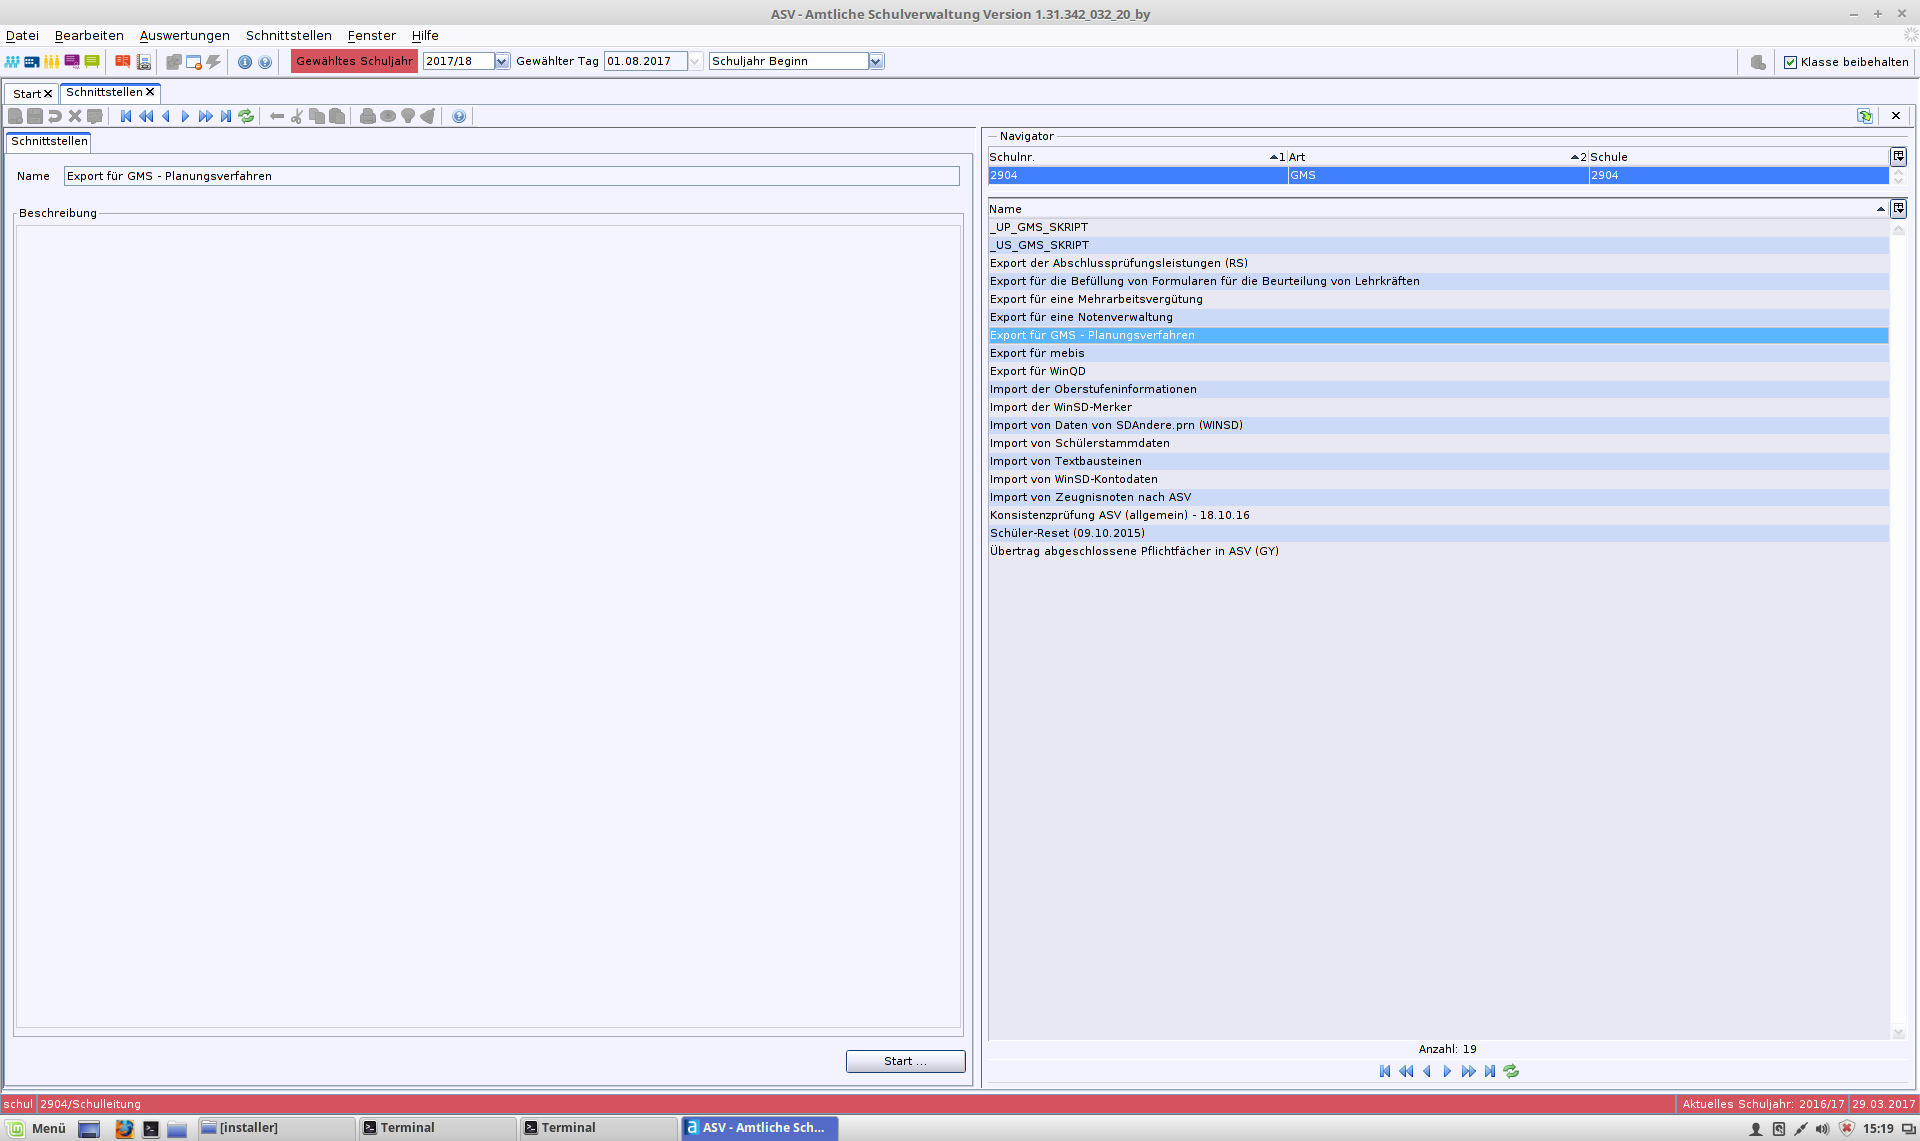
Task: Toggle the Klasse beibehalten checkbox
Action: [1791, 62]
